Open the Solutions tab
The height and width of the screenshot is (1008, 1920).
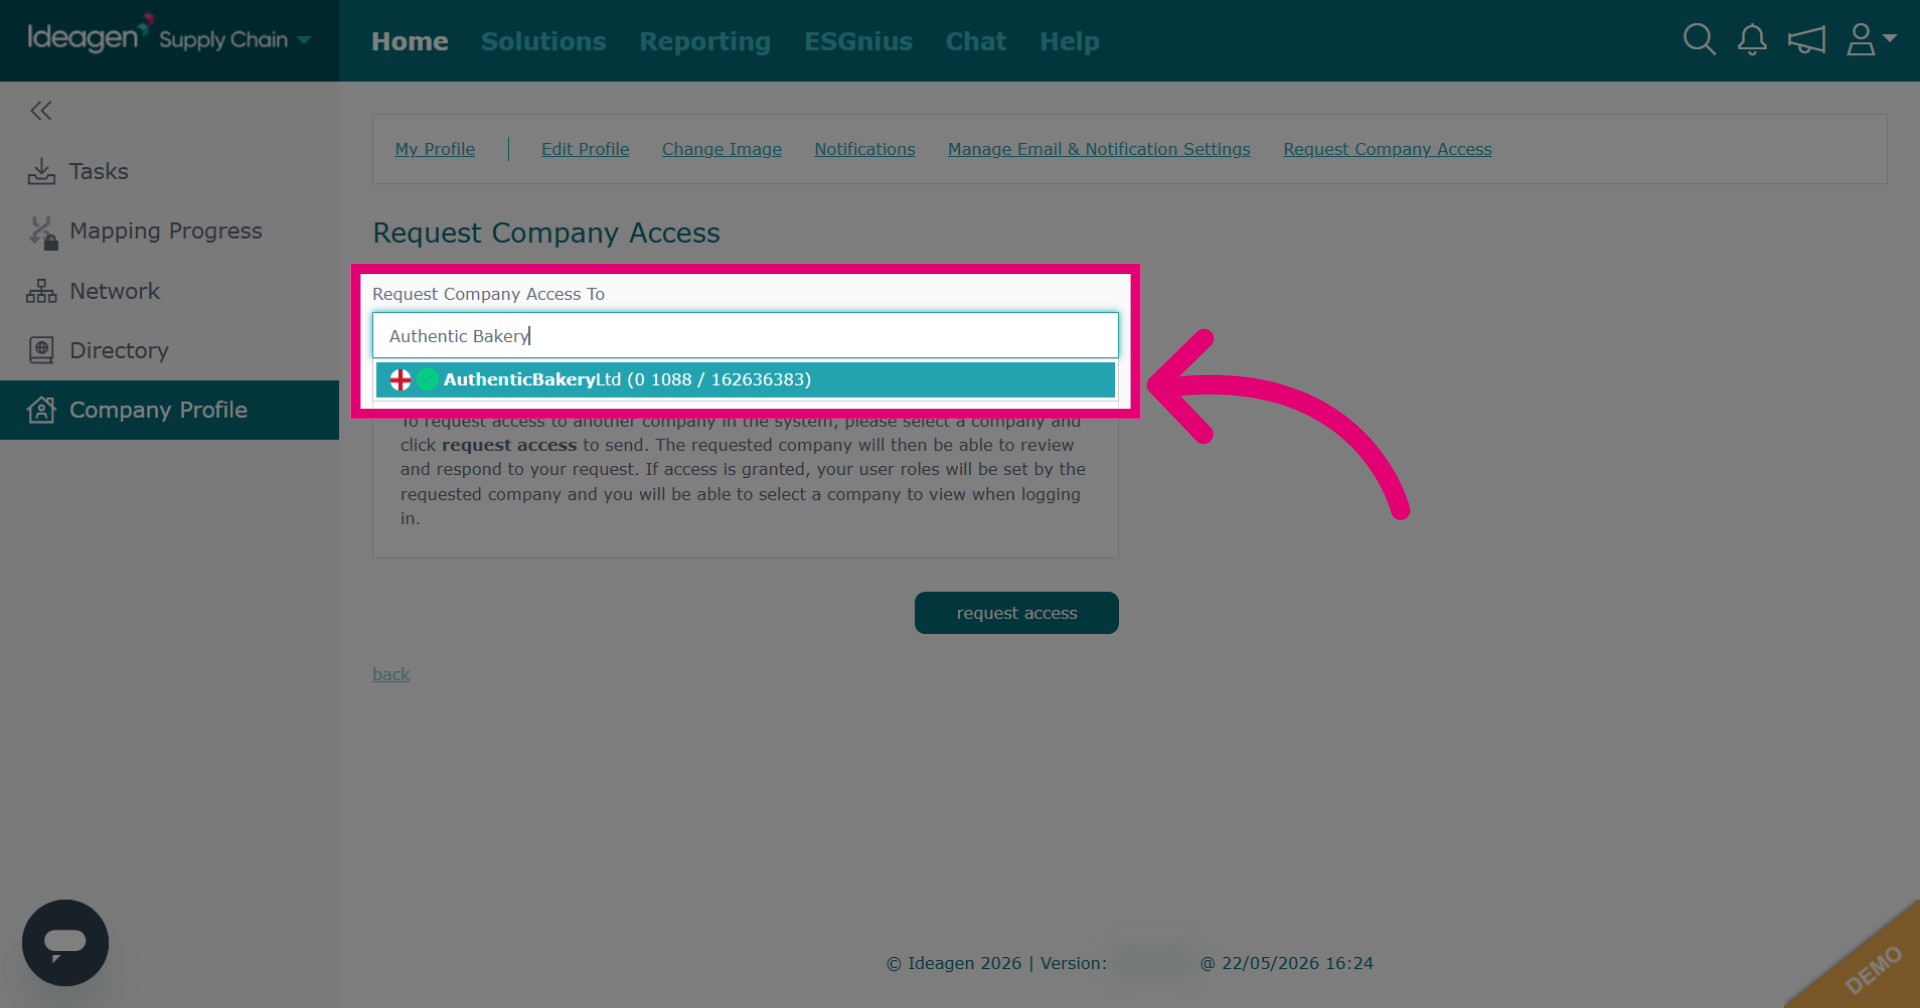pos(543,41)
